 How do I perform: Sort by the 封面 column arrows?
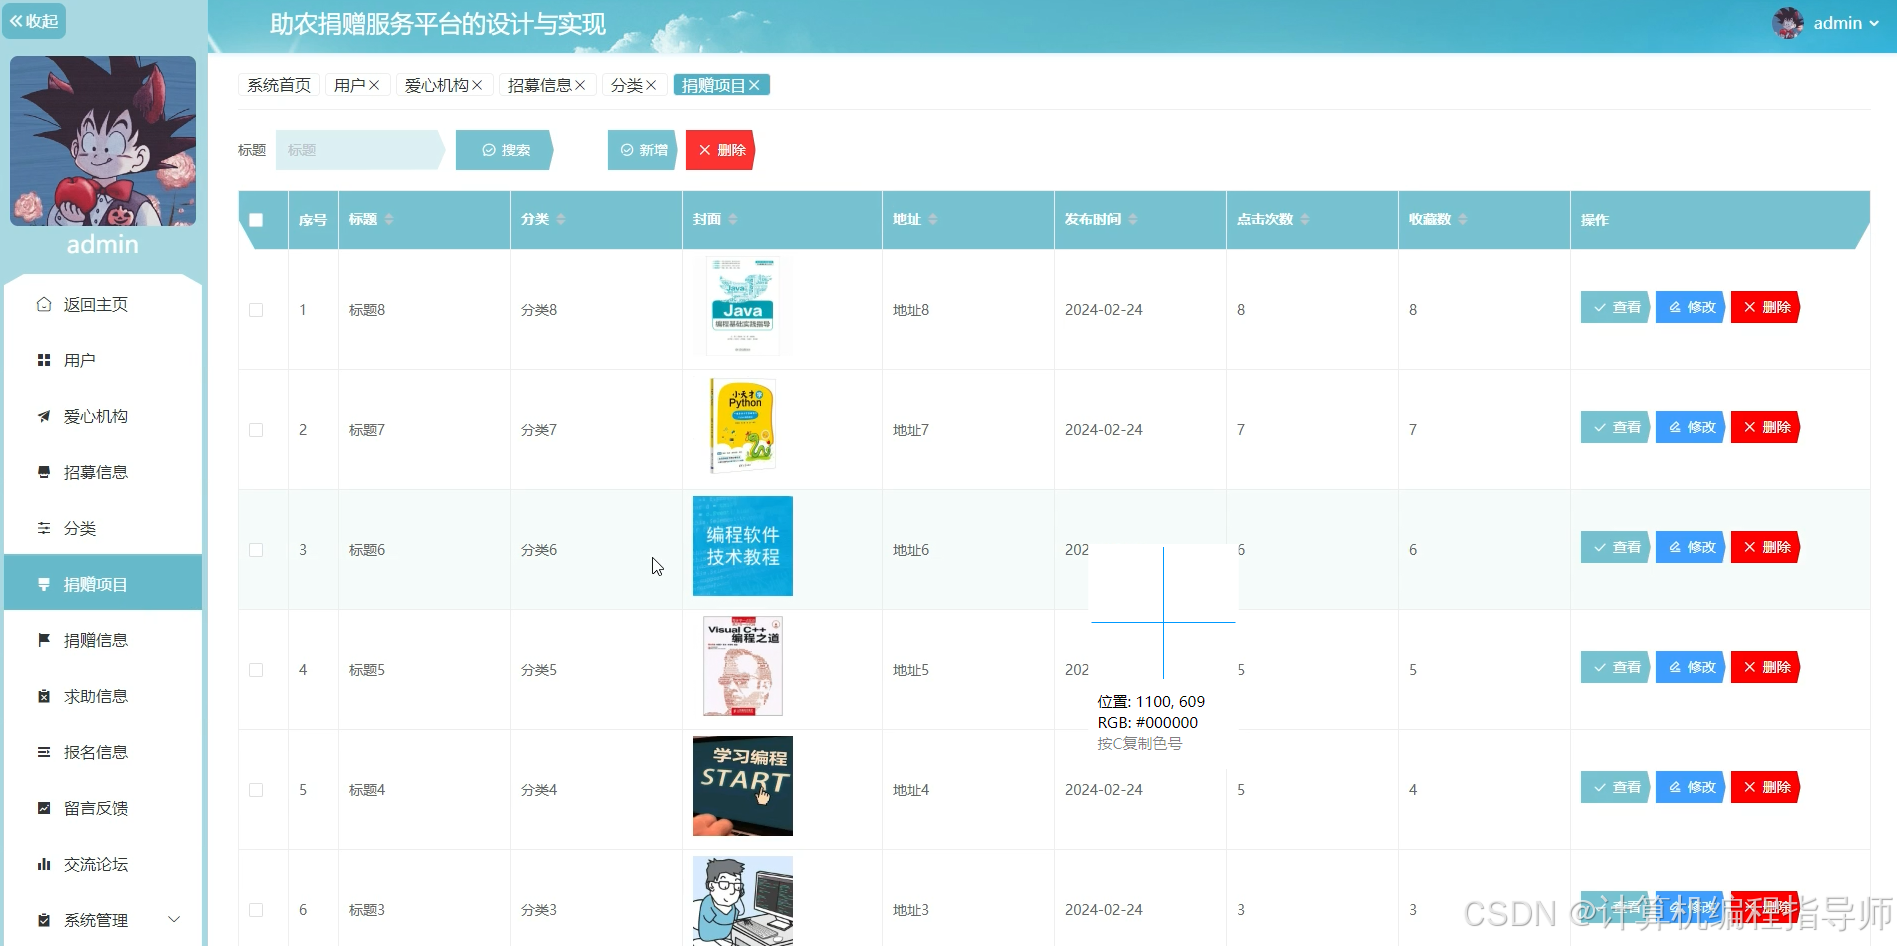tap(733, 219)
